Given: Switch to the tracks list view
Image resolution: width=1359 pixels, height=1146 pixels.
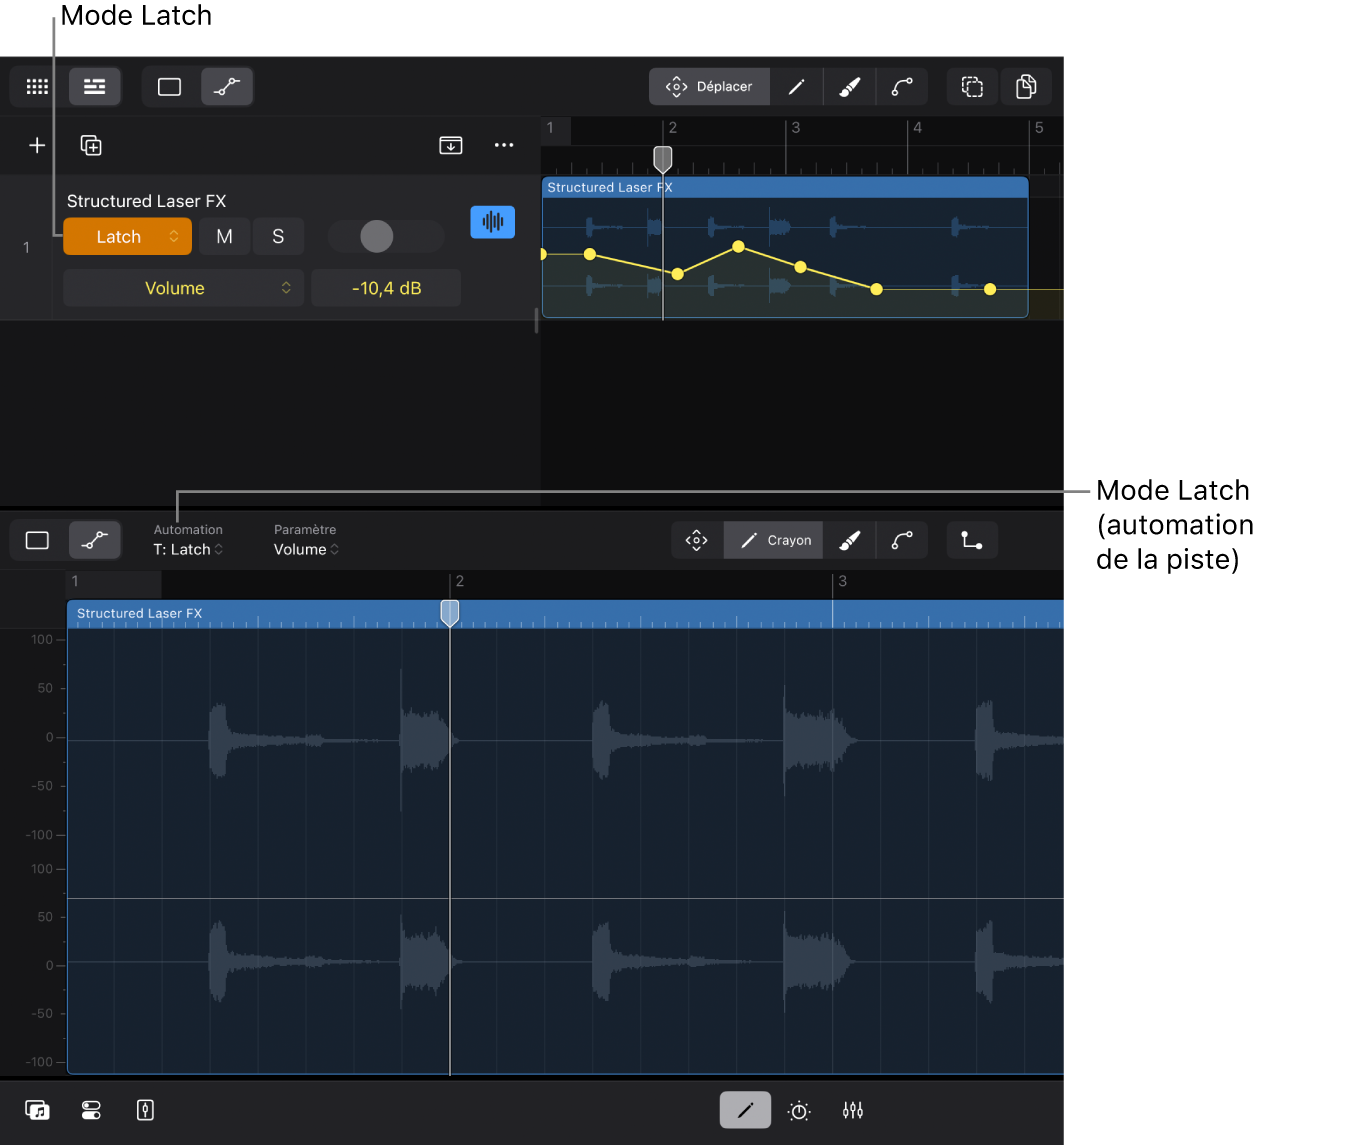Looking at the screenshot, I should pyautogui.click(x=95, y=87).
